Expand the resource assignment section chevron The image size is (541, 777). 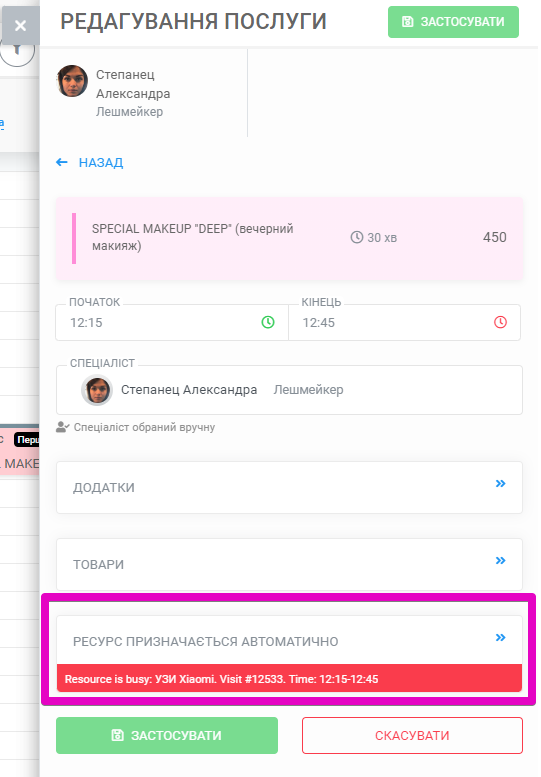[500, 637]
